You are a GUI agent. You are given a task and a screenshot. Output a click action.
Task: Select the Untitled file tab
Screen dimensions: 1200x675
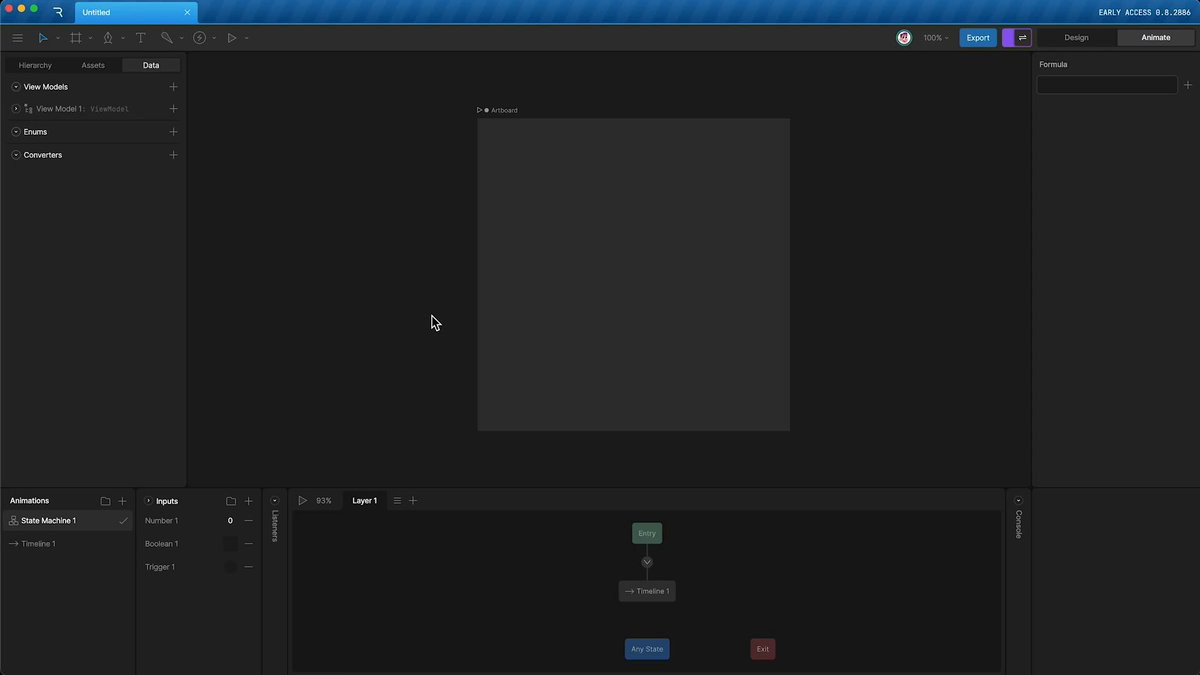coord(135,12)
